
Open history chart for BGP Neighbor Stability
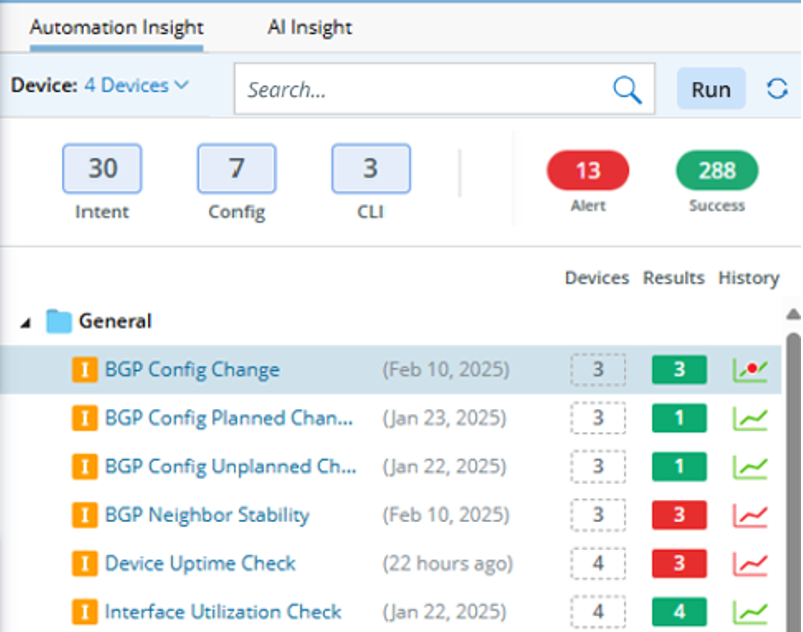coord(749,516)
